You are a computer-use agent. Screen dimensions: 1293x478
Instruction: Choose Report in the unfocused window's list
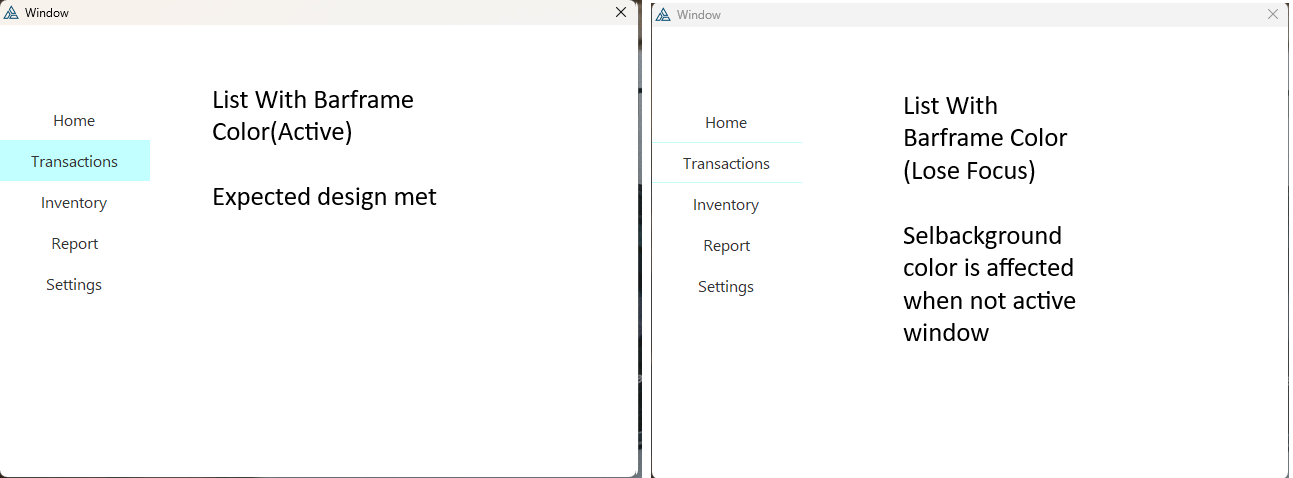point(726,246)
